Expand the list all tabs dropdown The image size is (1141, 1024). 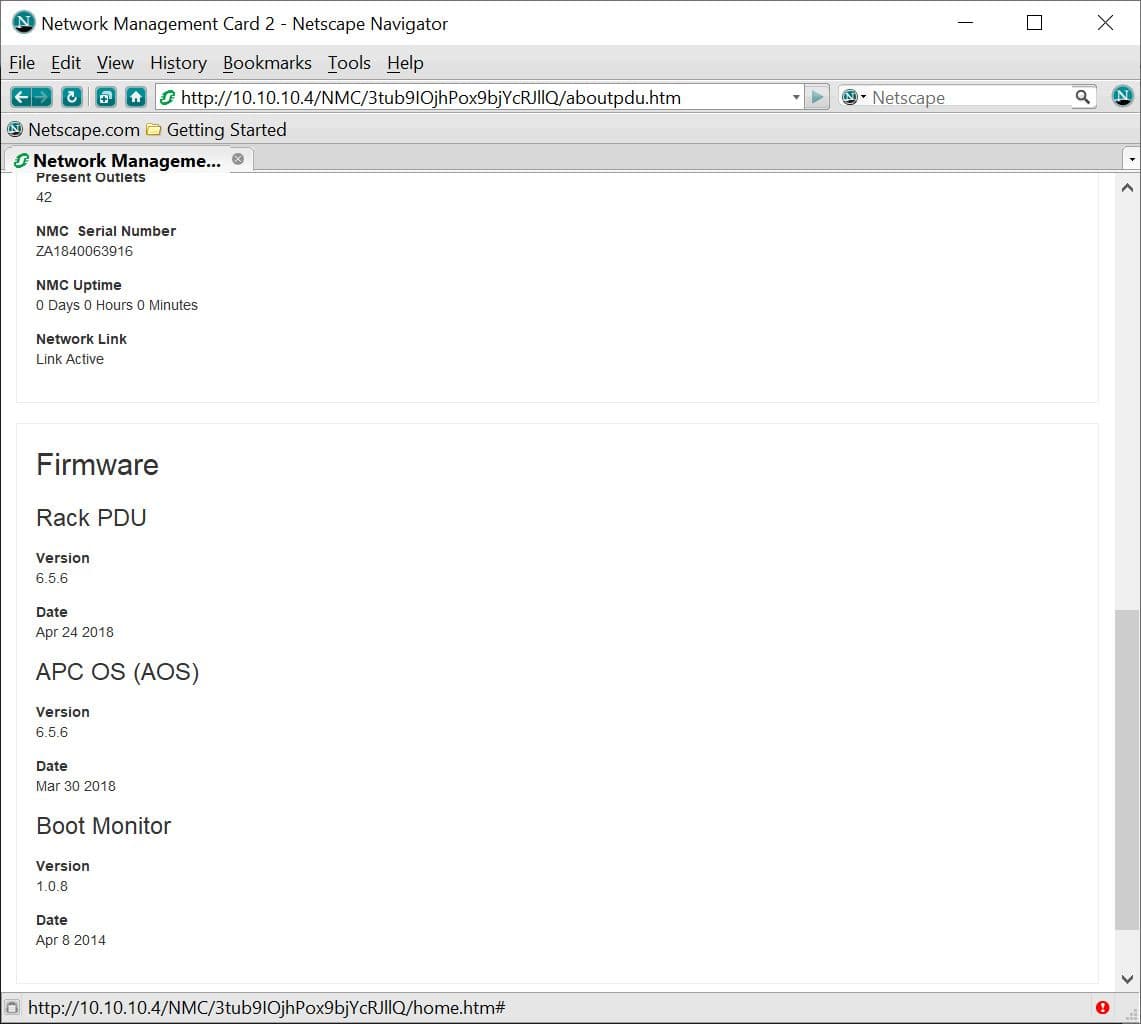[1131, 159]
